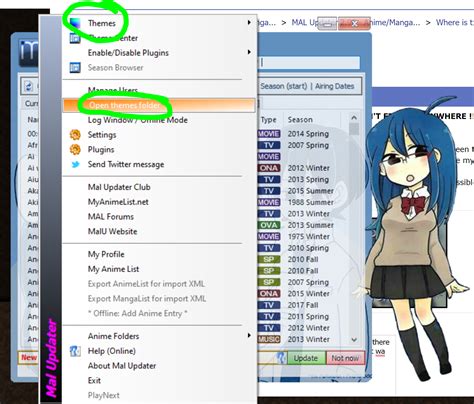Open My Profile
This screenshot has height=404, width=474.
click(x=106, y=254)
